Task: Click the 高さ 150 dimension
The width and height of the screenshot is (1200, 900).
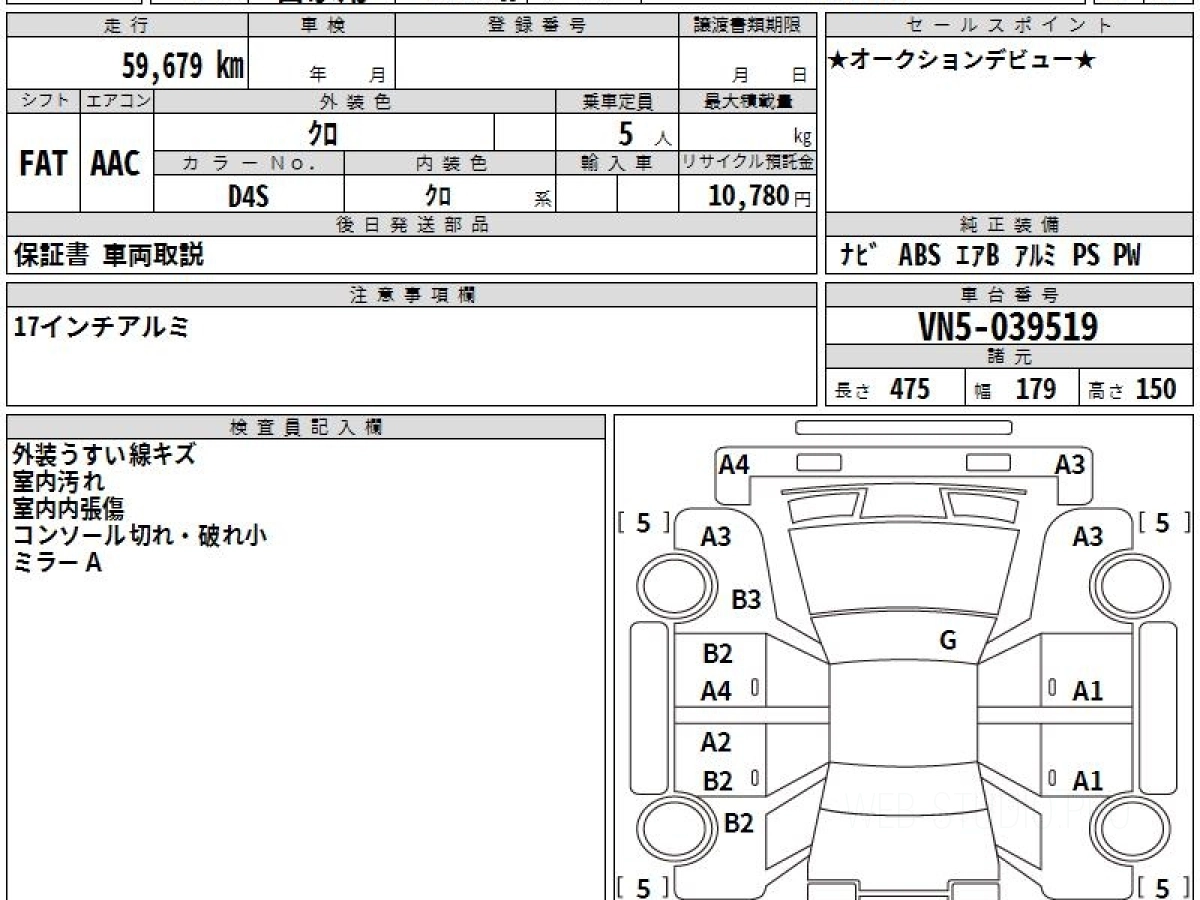Action: tap(1133, 389)
